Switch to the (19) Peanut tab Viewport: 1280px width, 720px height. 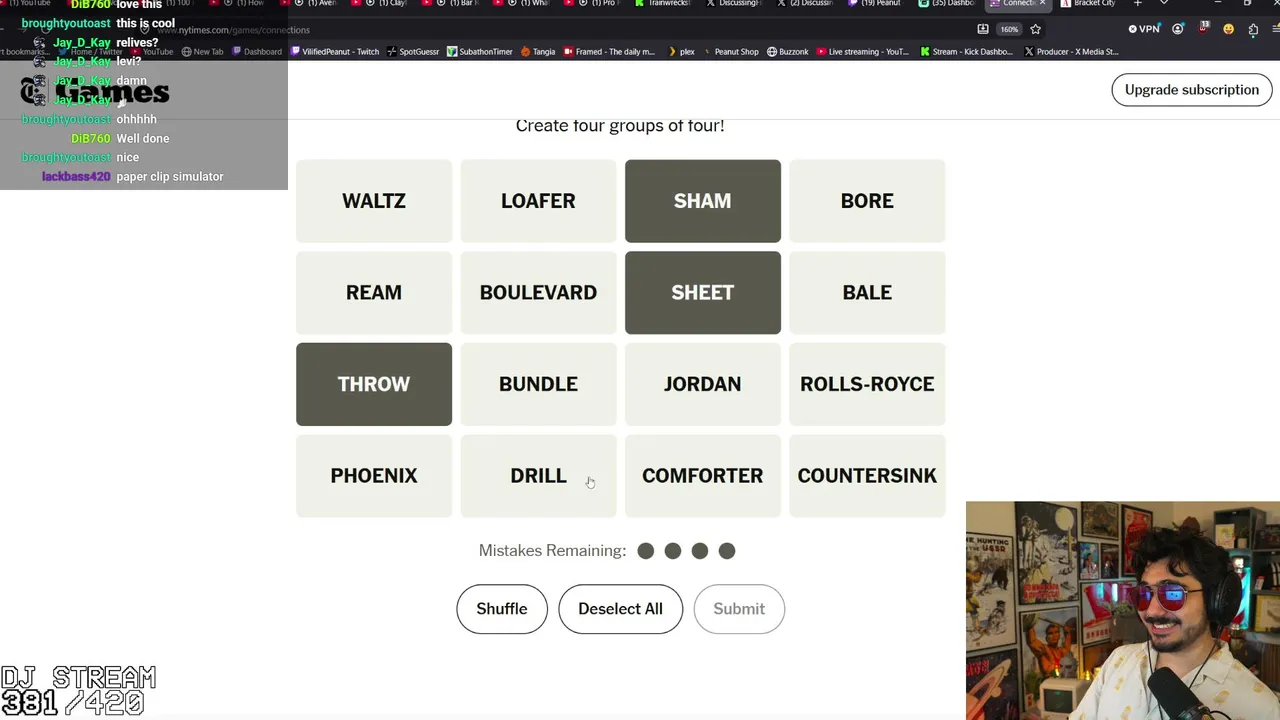[875, 4]
